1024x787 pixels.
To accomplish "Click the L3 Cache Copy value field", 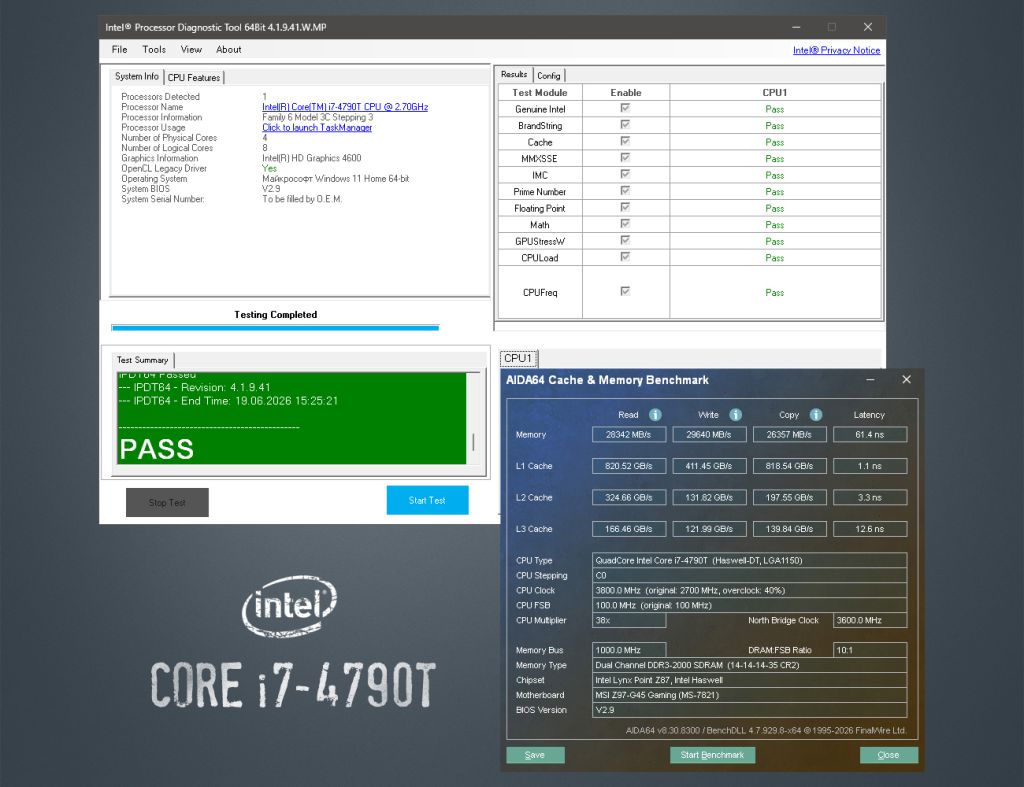I will click(790, 529).
